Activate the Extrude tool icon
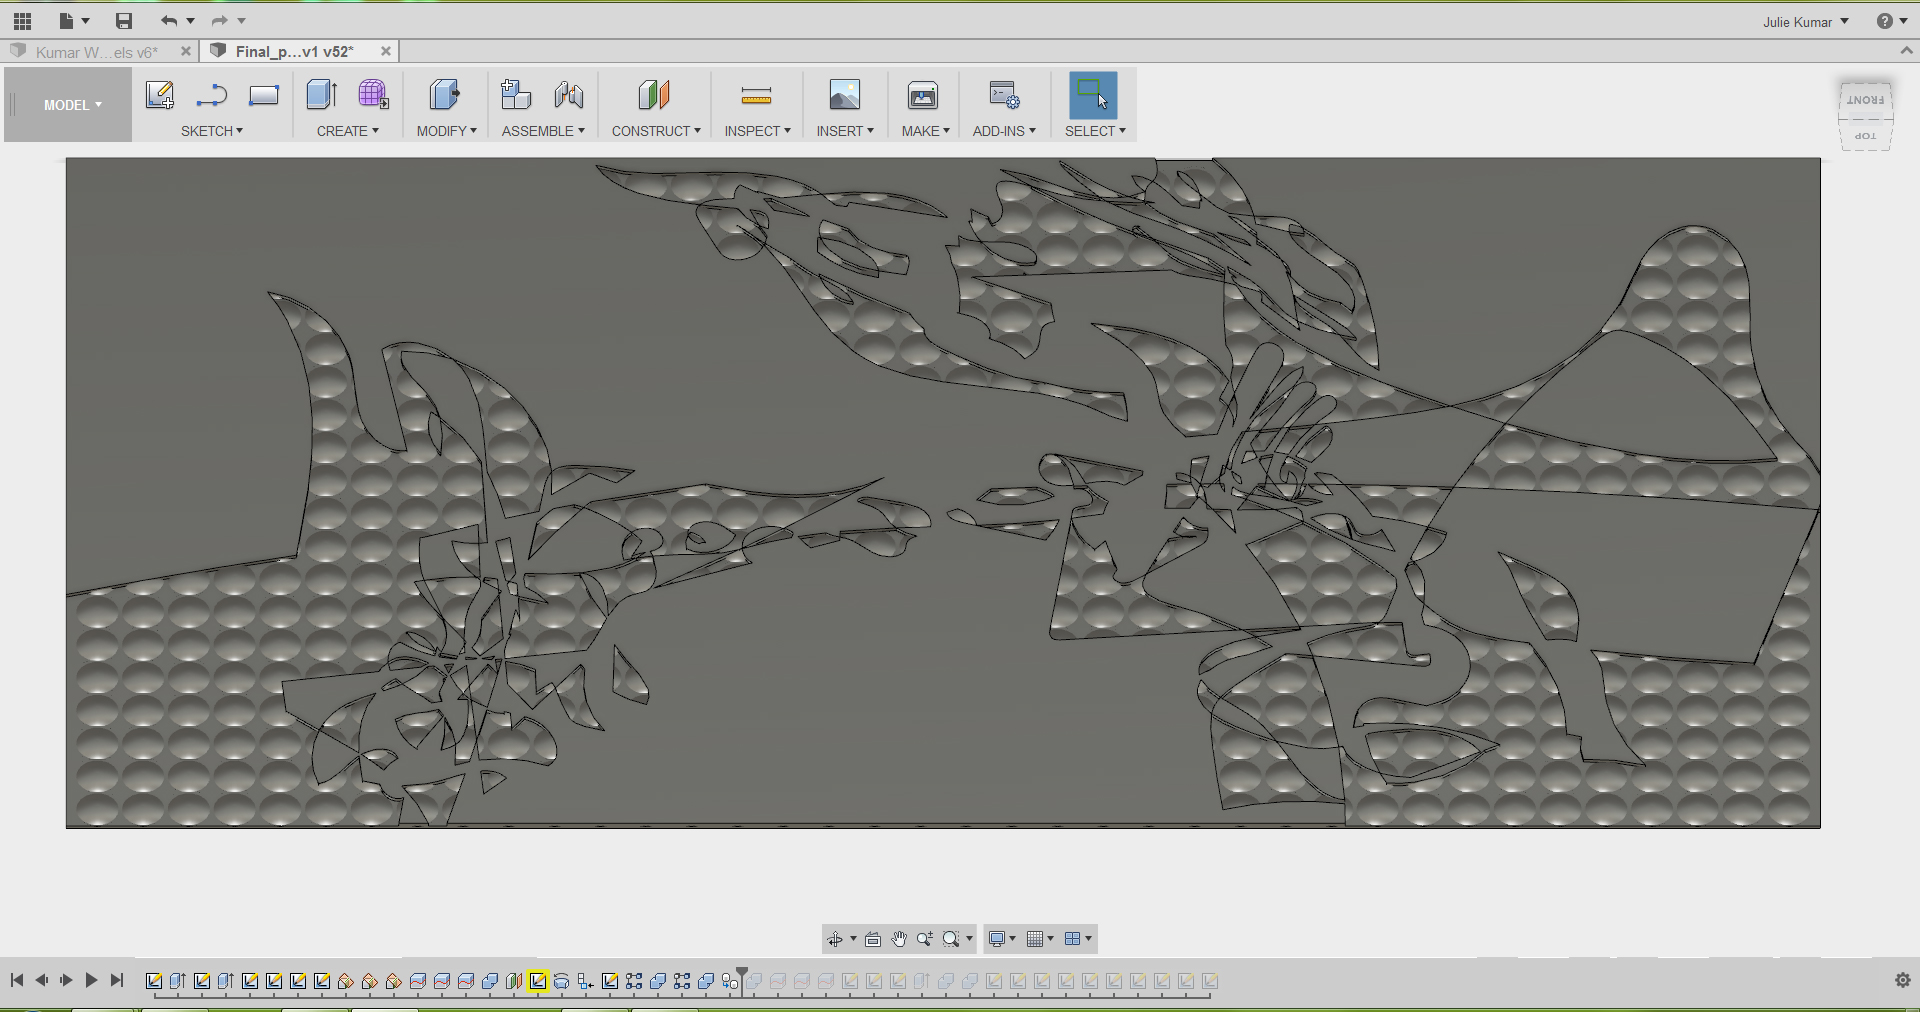1920x1012 pixels. tap(321, 95)
